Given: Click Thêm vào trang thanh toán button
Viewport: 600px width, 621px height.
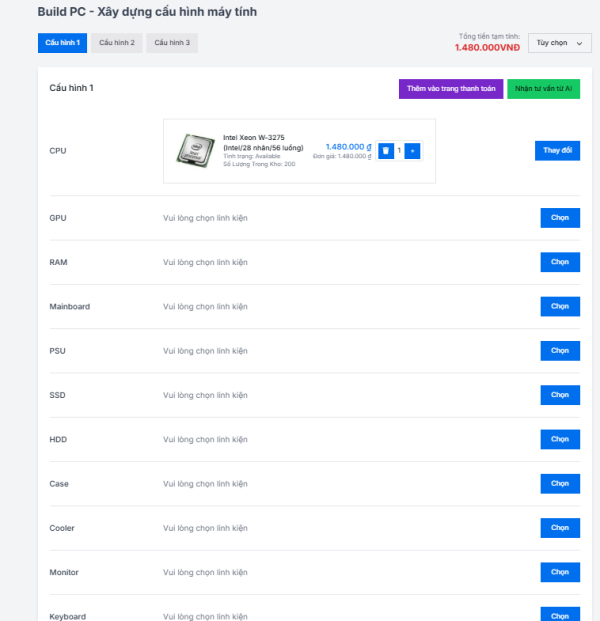Looking at the screenshot, I should tap(451, 89).
